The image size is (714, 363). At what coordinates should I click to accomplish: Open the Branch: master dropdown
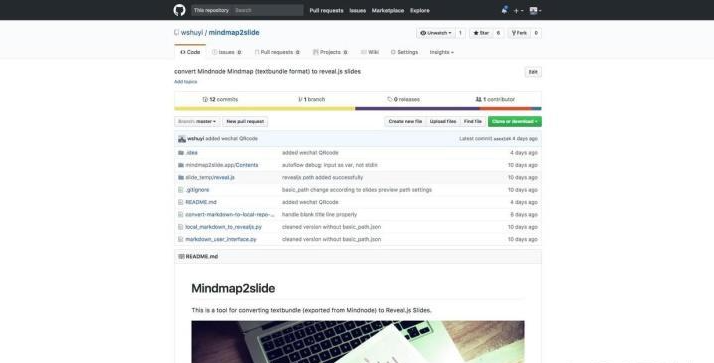pos(197,122)
